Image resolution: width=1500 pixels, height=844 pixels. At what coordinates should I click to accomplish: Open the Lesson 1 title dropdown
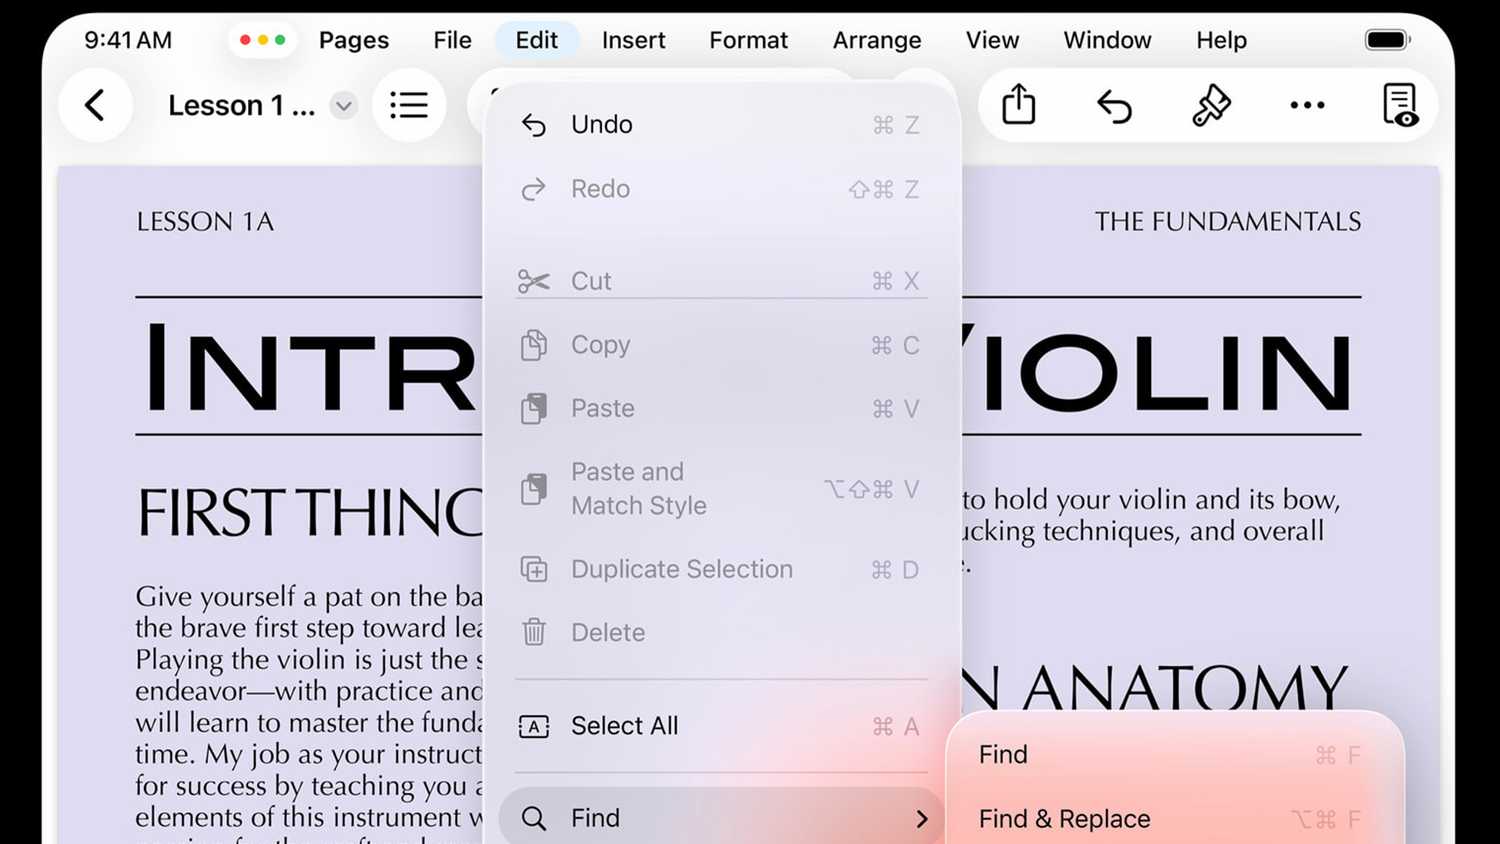pos(343,105)
